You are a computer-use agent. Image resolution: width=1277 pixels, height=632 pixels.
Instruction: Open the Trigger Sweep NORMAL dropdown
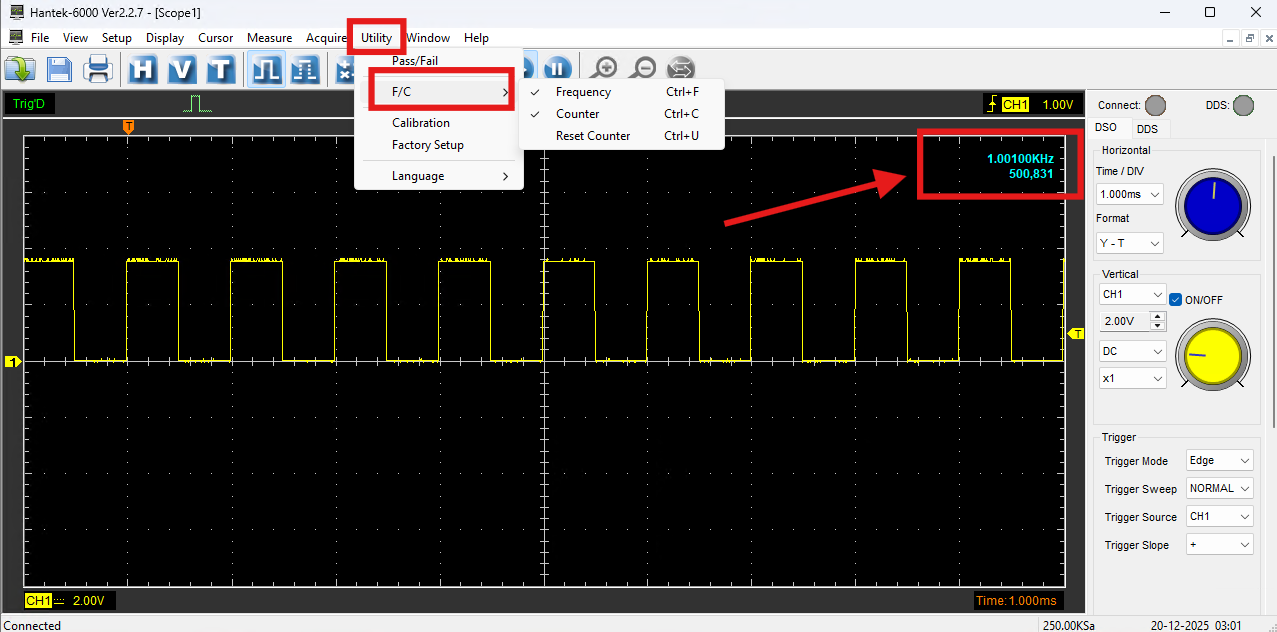pos(1220,488)
